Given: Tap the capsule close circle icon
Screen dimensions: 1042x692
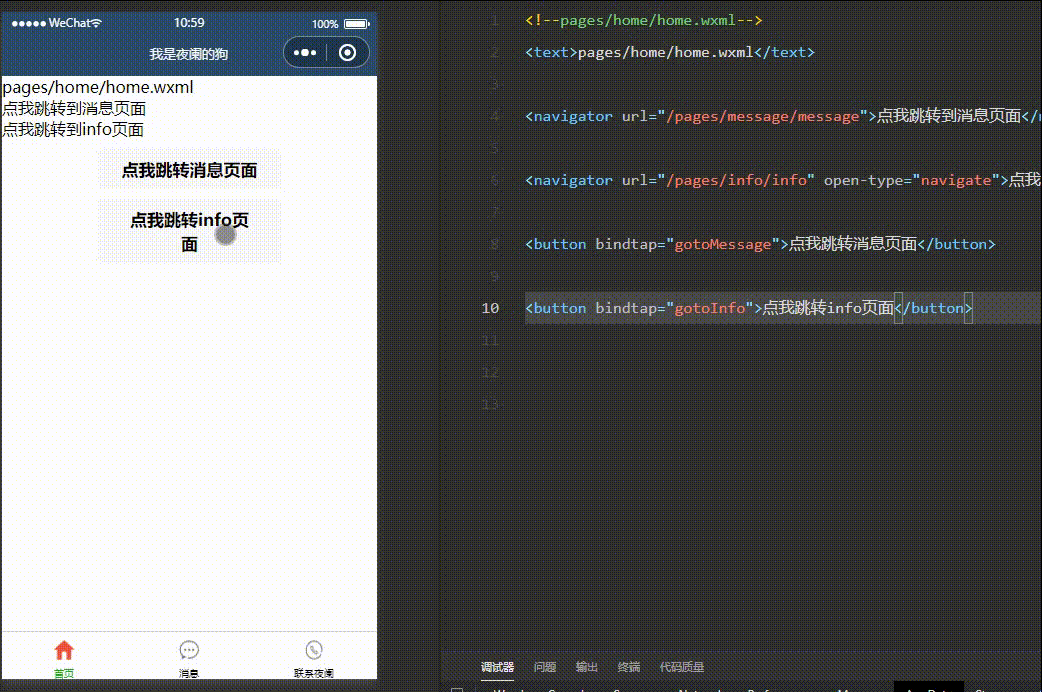Looking at the screenshot, I should pos(348,53).
